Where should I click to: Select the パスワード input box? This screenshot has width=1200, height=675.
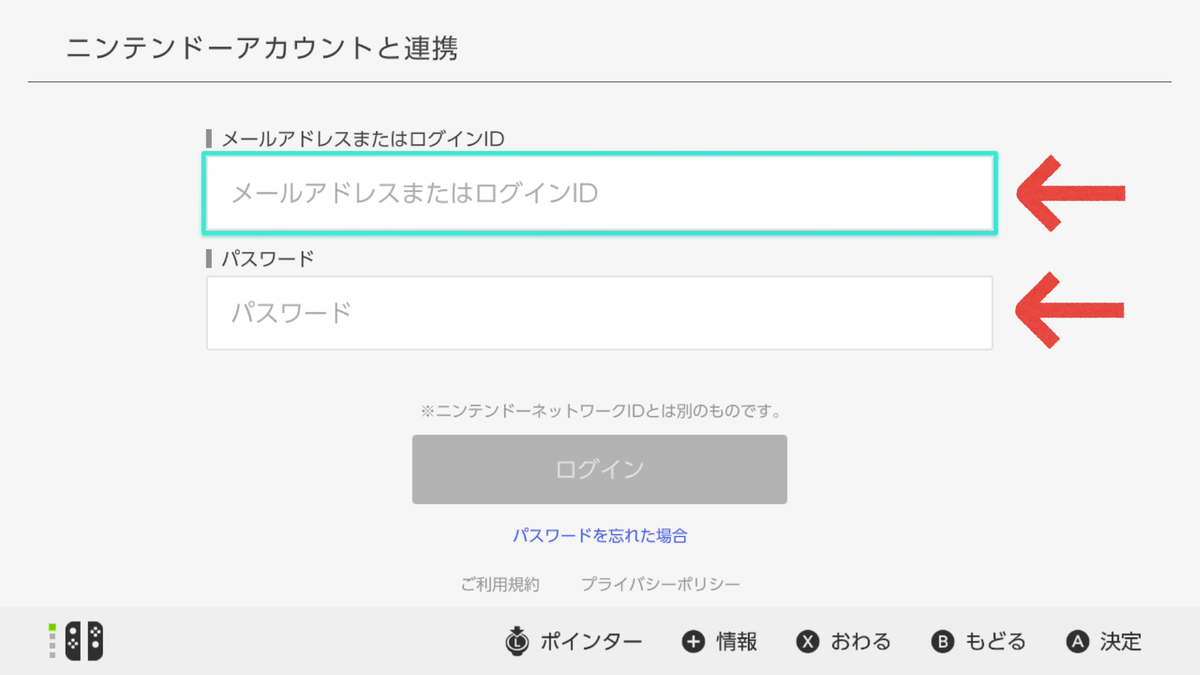pyautogui.click(x=600, y=313)
